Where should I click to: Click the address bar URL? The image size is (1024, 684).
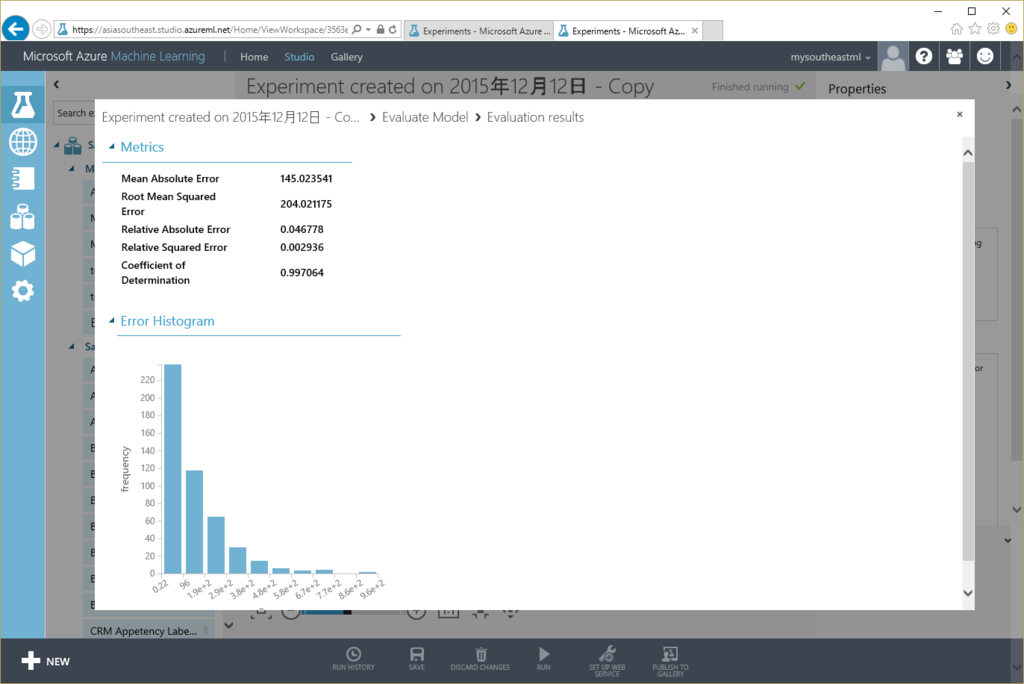[x=209, y=29]
